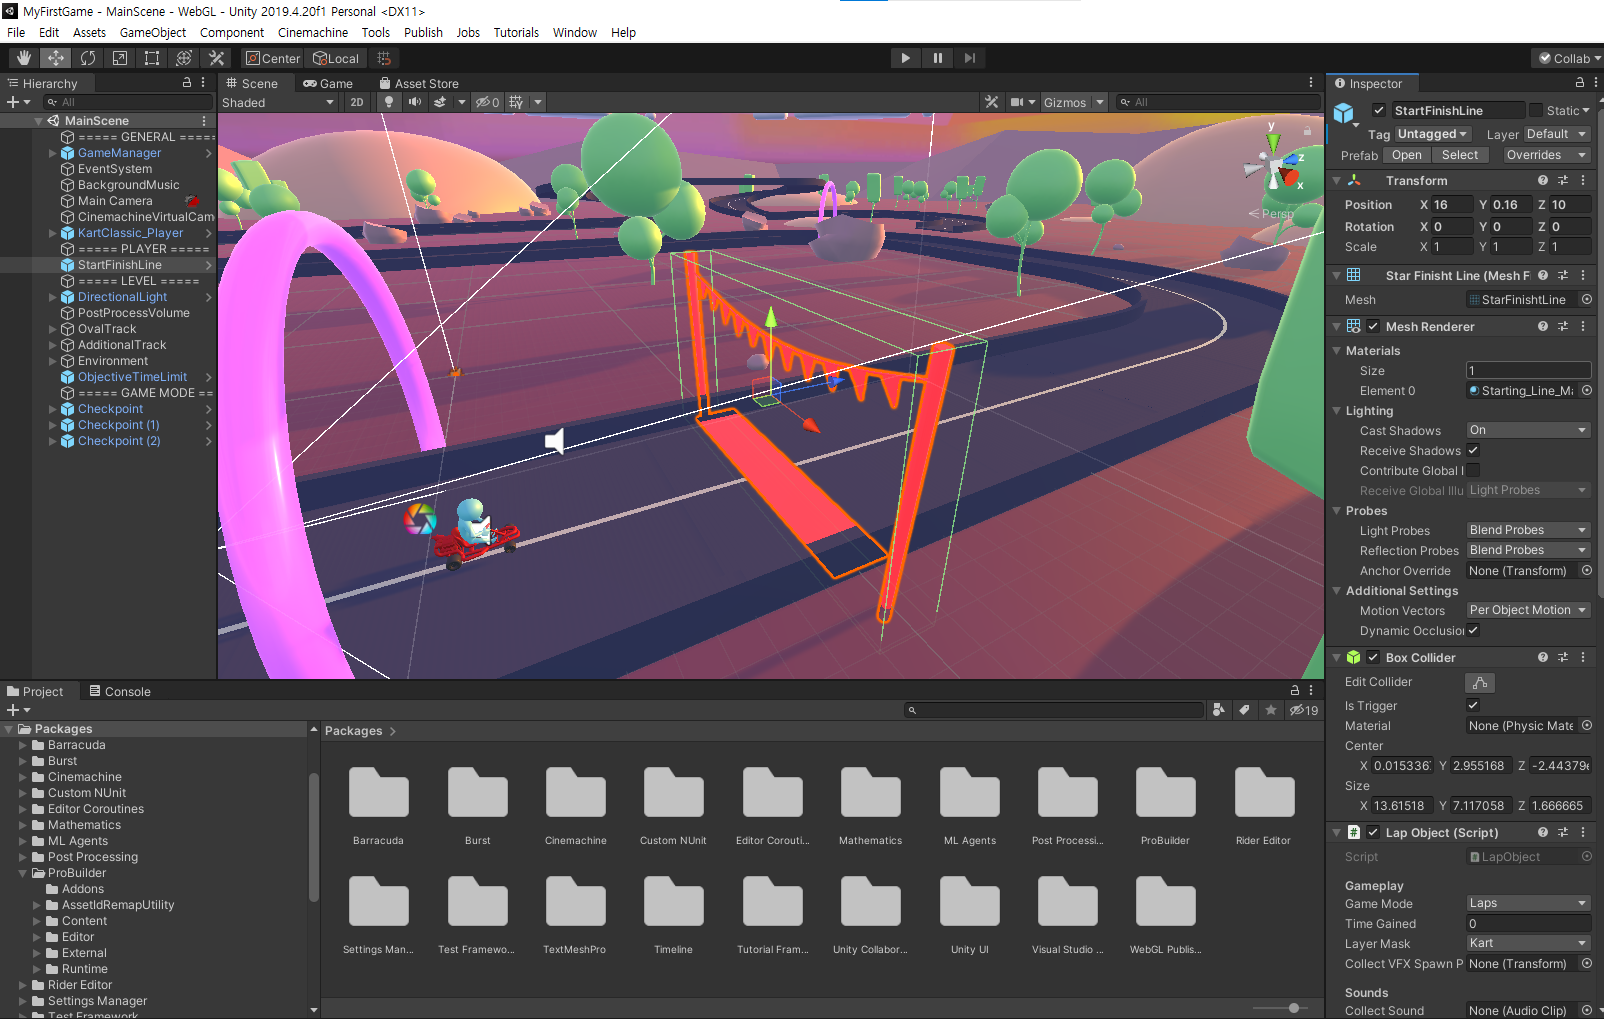Toggle Static checkbox in Inspector
This screenshot has width=1604, height=1019.
click(x=1536, y=111)
